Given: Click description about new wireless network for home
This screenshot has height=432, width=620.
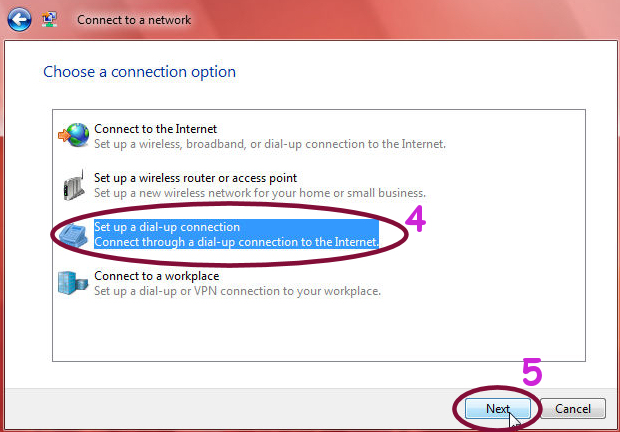Looking at the screenshot, I should pyautogui.click(x=260, y=193).
